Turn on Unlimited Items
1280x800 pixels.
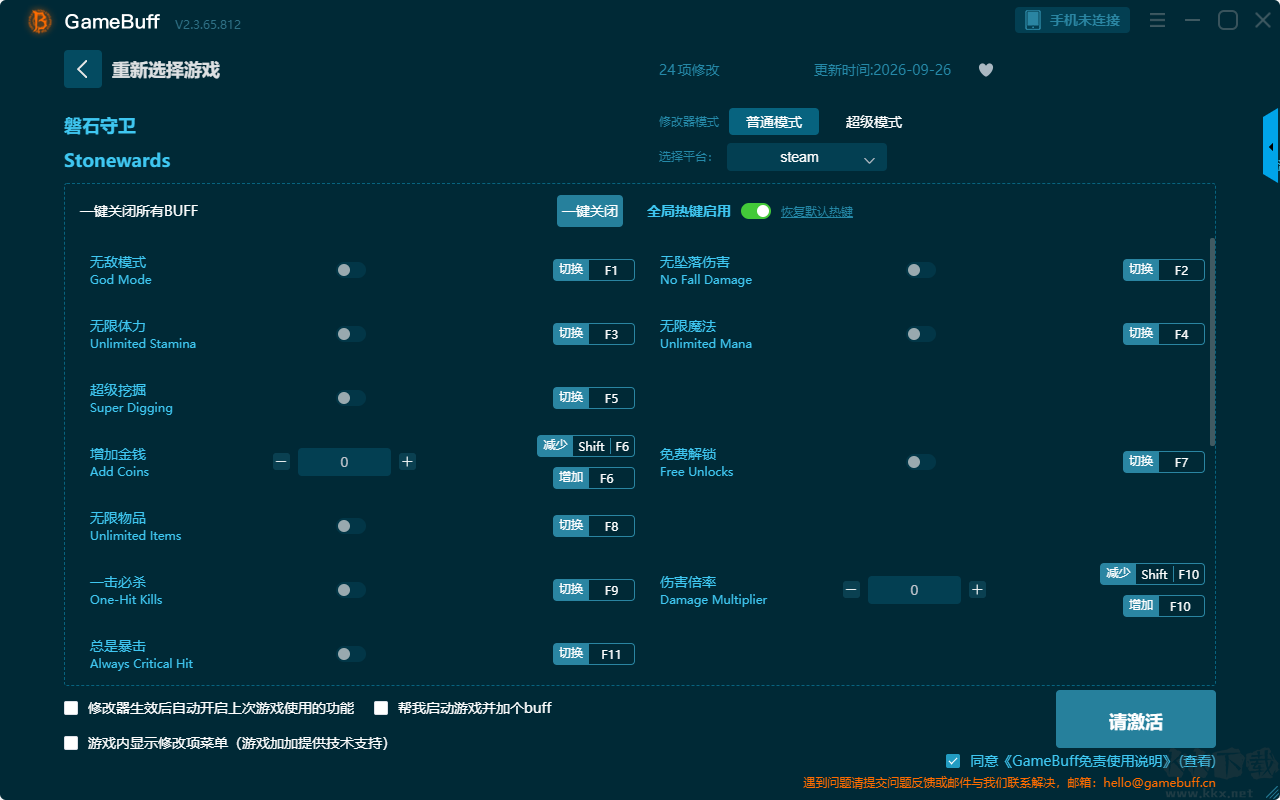[351, 526]
